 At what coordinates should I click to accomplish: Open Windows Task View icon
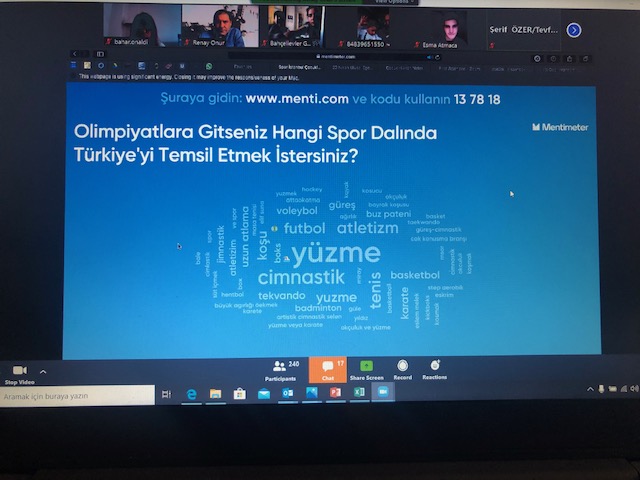point(166,394)
